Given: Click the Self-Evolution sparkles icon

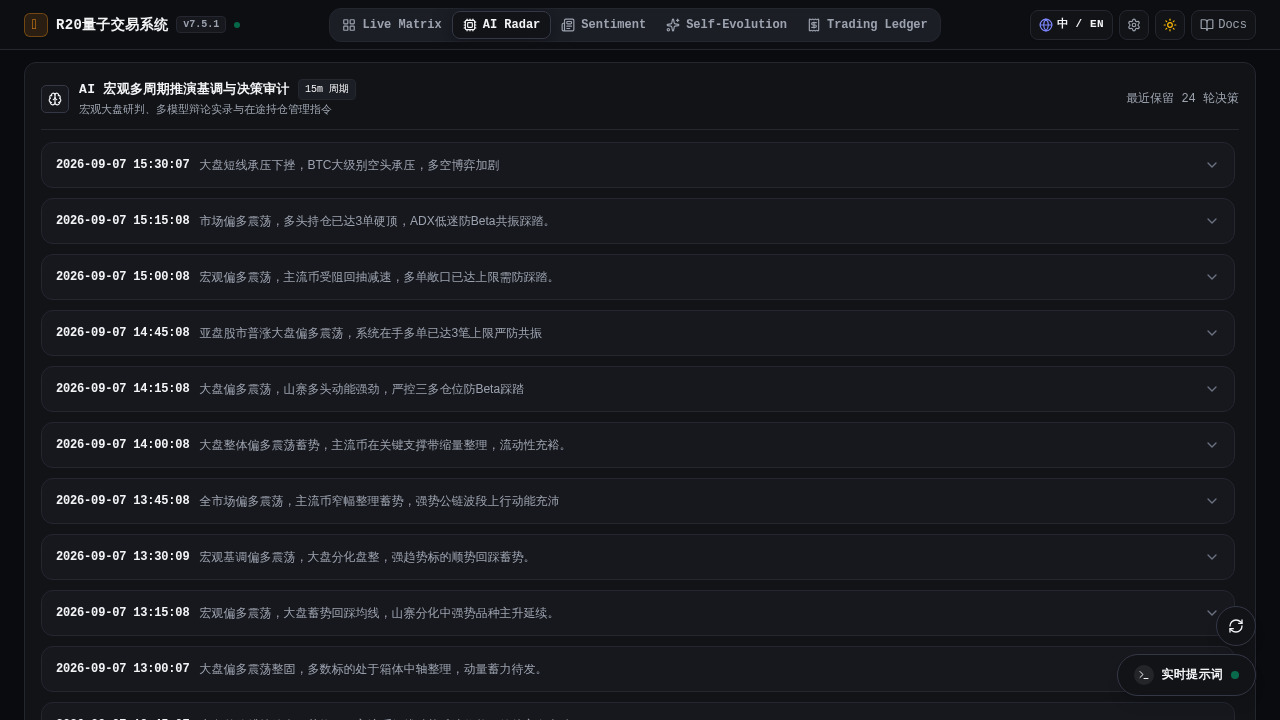Looking at the screenshot, I should pyautogui.click(x=673, y=25).
